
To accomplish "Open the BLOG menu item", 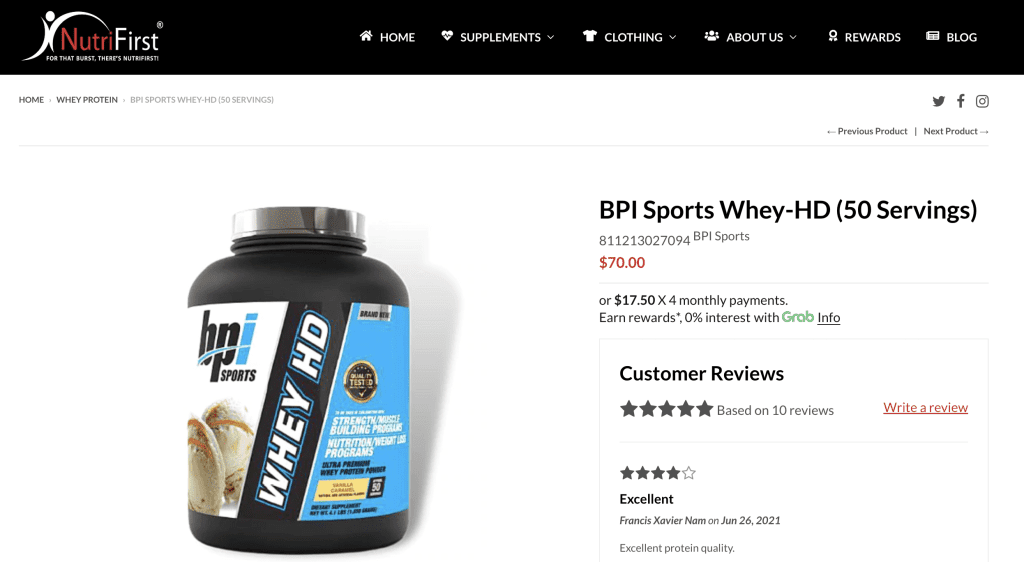I will (952, 37).
